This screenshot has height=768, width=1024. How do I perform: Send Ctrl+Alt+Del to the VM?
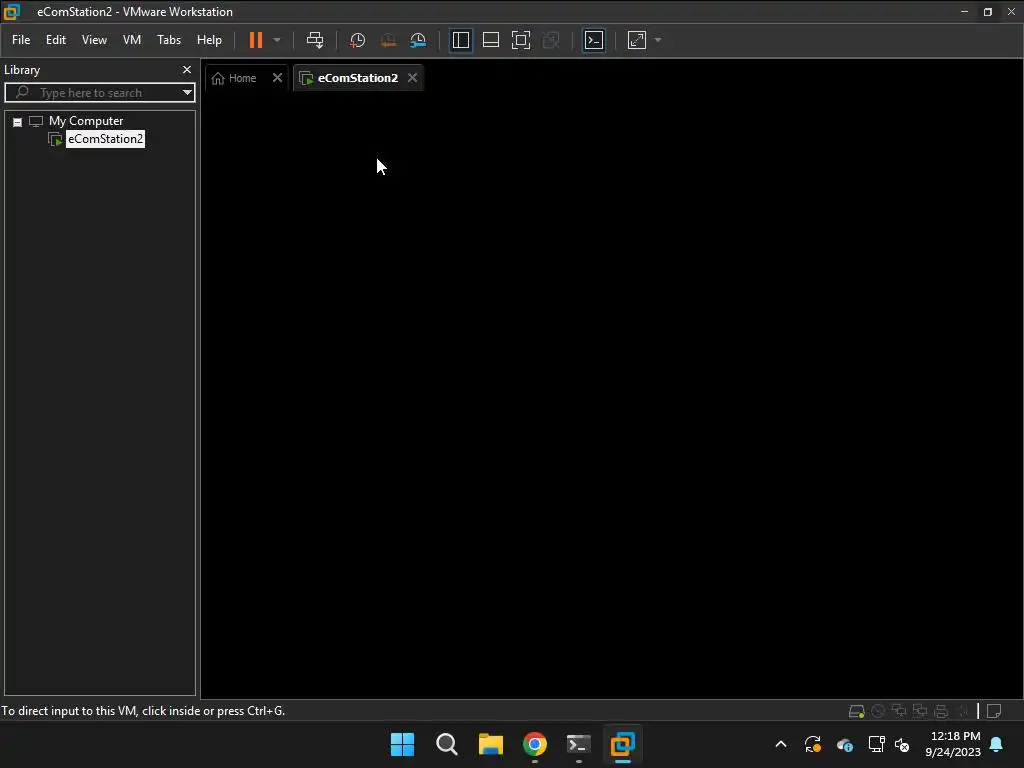pyautogui.click(x=315, y=40)
